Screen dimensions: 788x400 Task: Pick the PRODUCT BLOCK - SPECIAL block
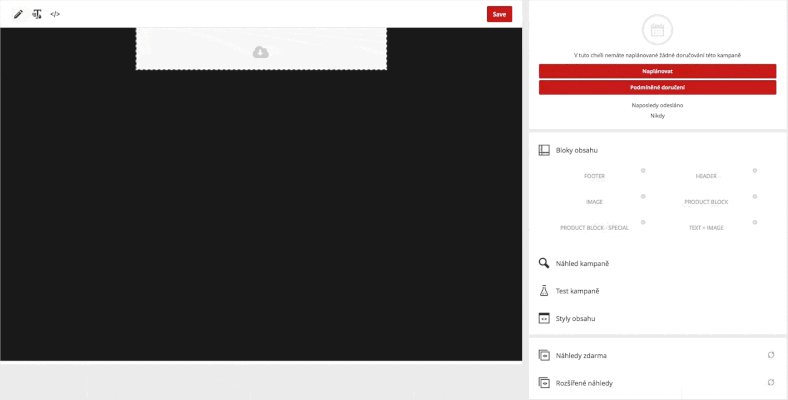tap(594, 228)
